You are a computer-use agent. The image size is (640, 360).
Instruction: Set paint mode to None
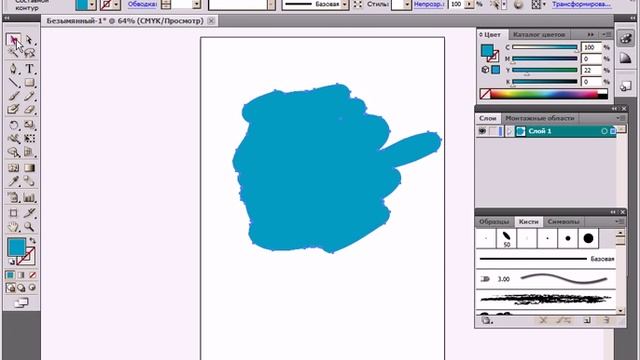[x=32, y=275]
